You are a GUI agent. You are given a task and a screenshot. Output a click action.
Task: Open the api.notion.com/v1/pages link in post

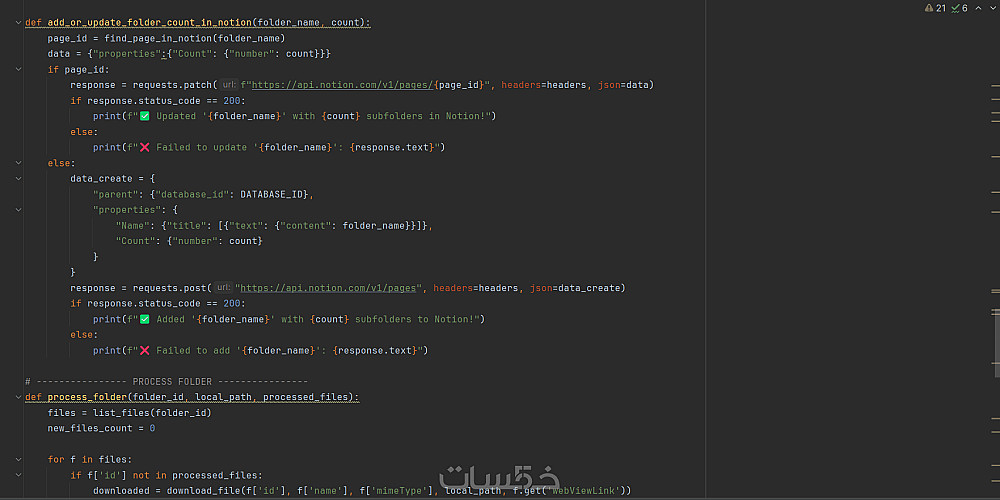click(329, 288)
